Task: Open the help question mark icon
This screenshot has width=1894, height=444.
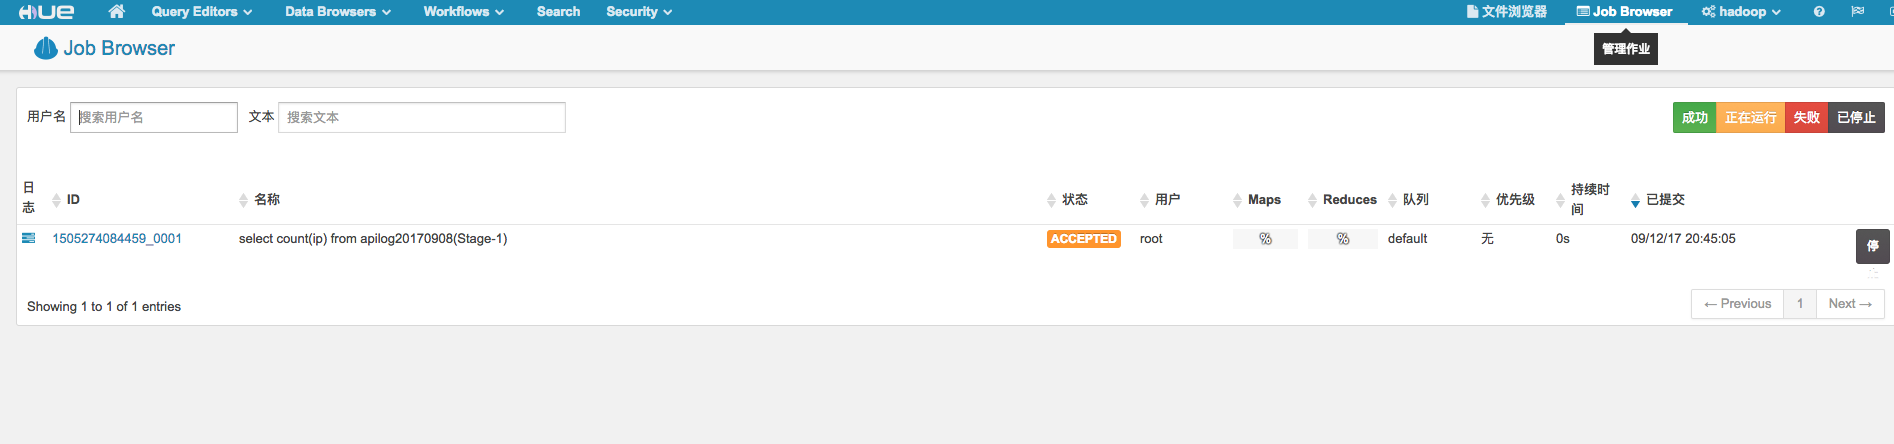Action: point(1819,12)
